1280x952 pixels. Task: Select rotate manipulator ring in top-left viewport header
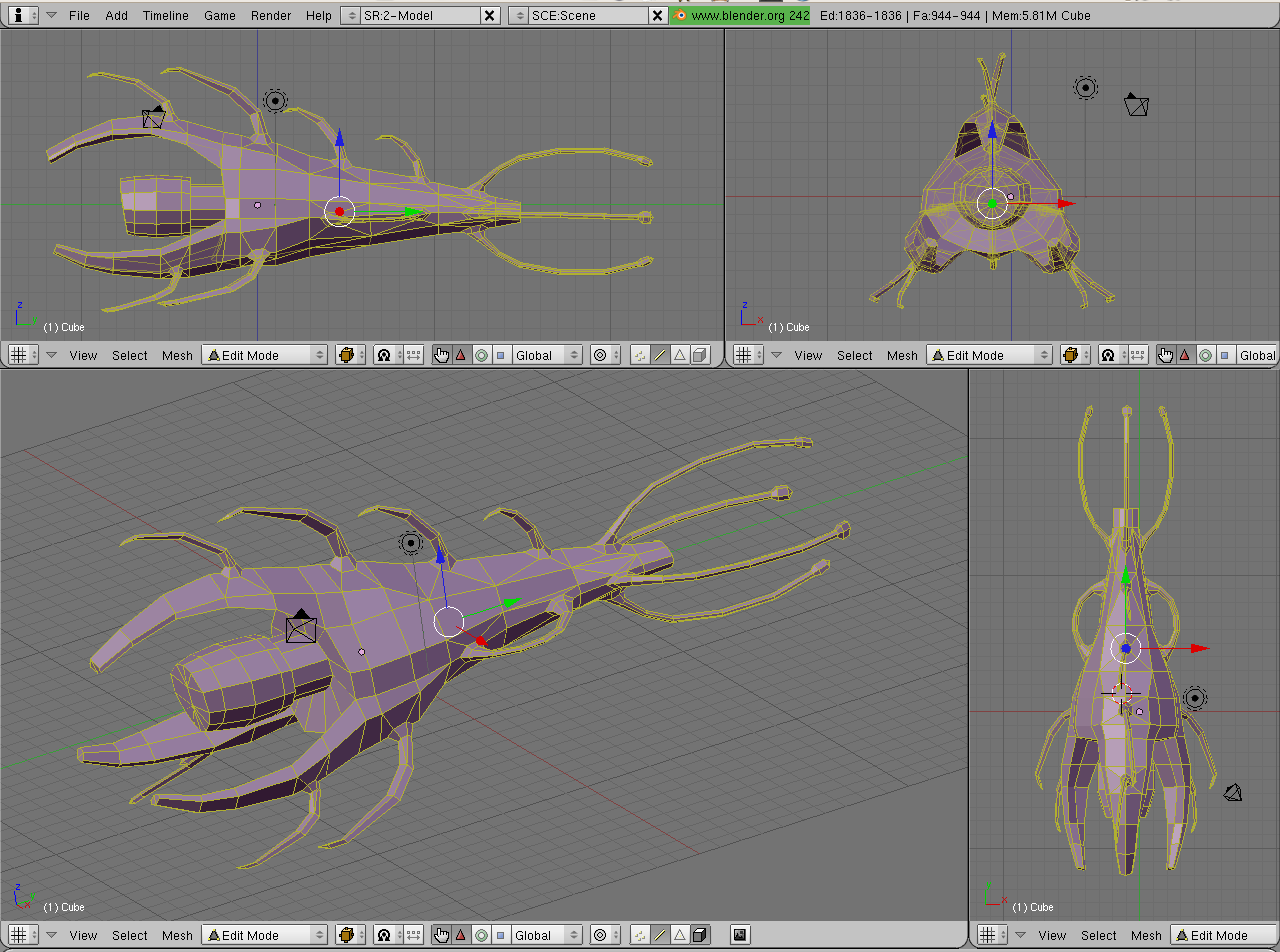pos(481,355)
